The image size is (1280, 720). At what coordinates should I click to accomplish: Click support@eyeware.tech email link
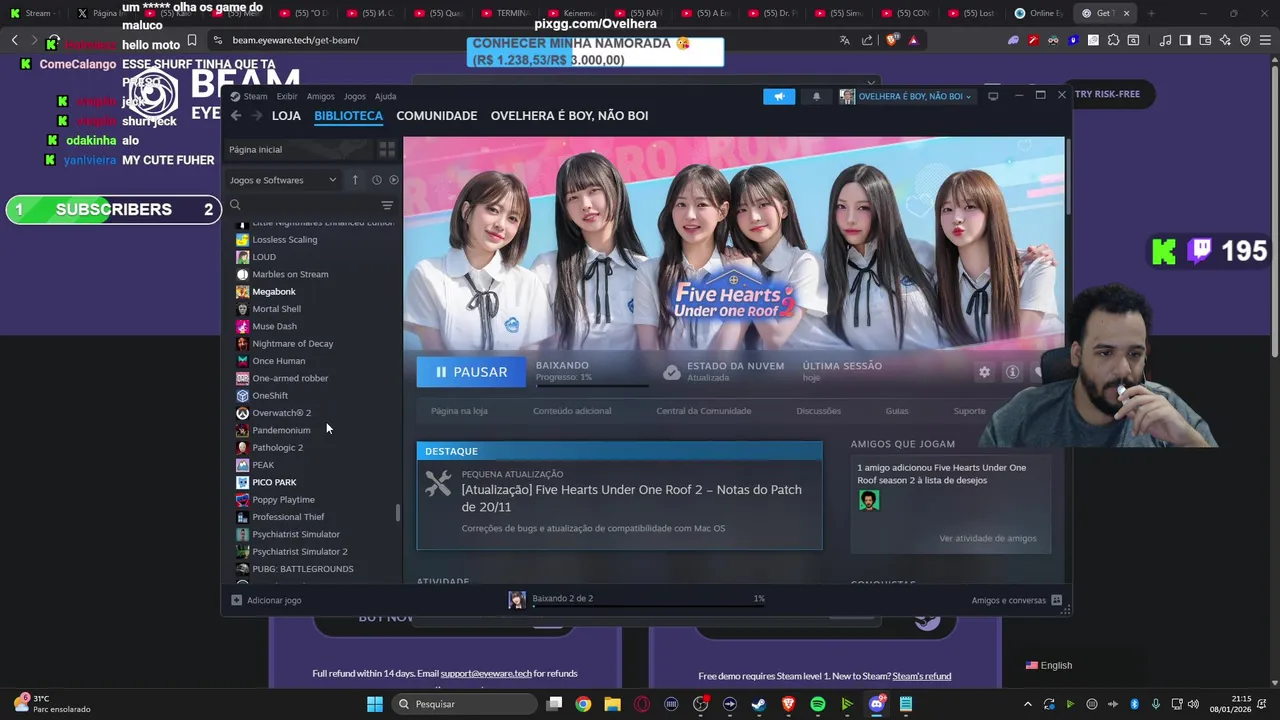click(486, 674)
